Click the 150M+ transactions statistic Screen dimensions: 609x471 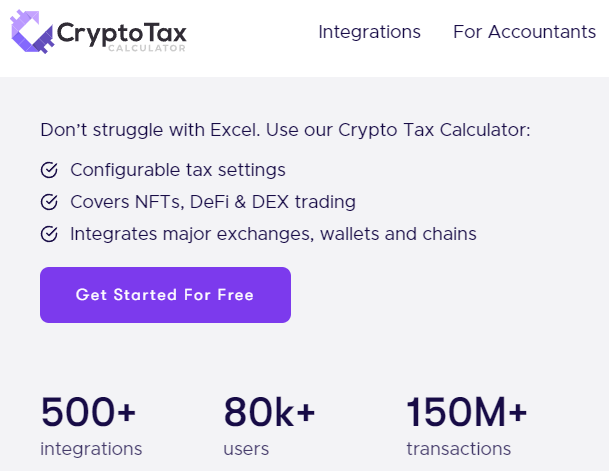(x=466, y=426)
